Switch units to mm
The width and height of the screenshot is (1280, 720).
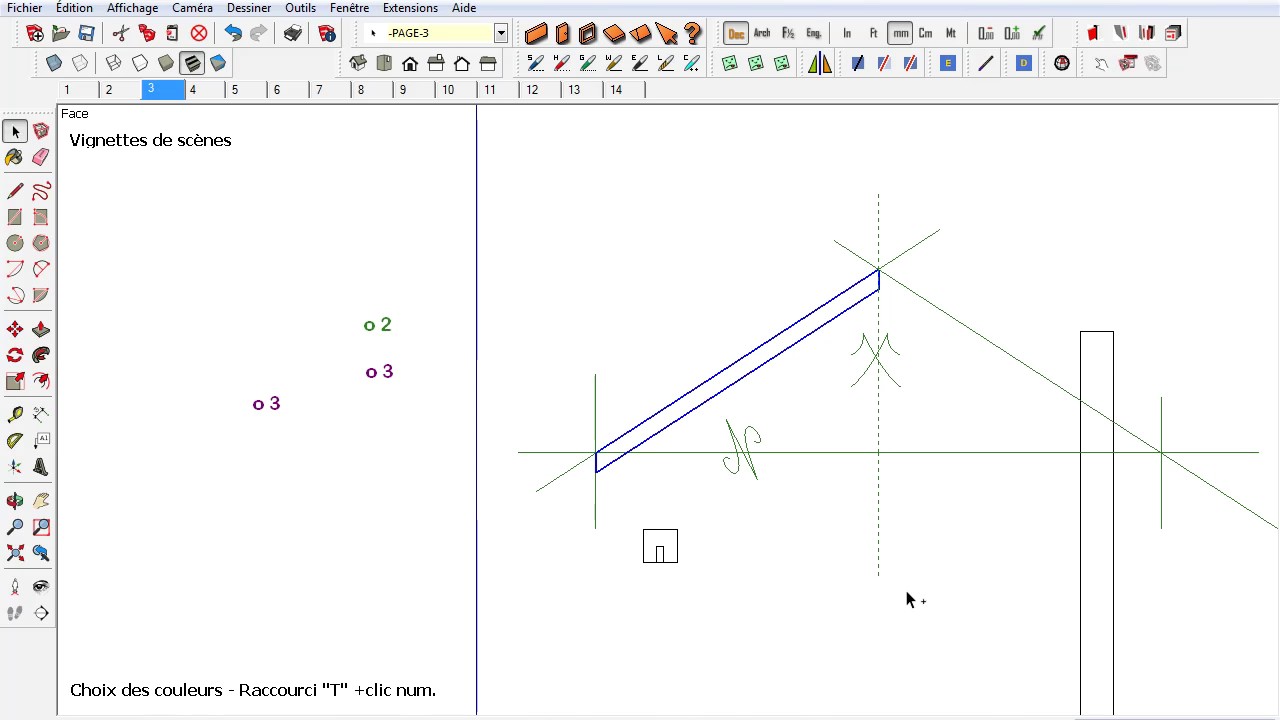[x=900, y=33]
